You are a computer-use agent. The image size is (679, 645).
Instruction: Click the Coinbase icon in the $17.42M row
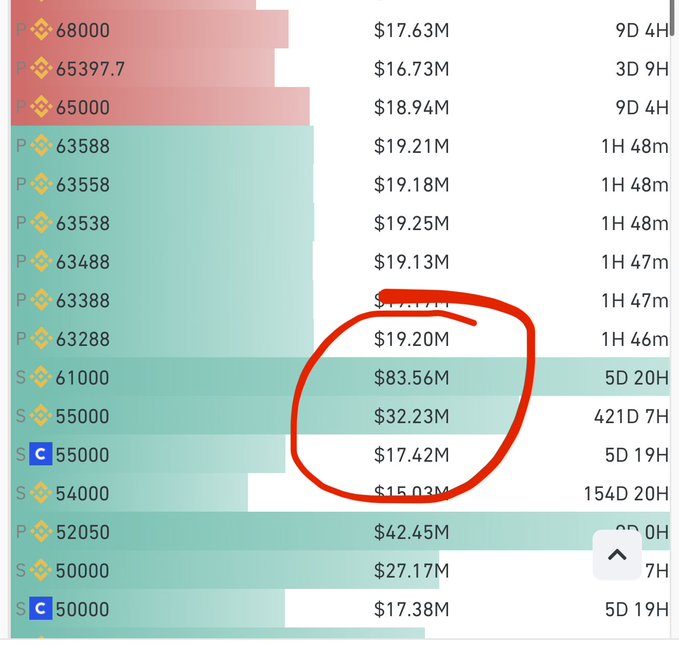pos(41,454)
